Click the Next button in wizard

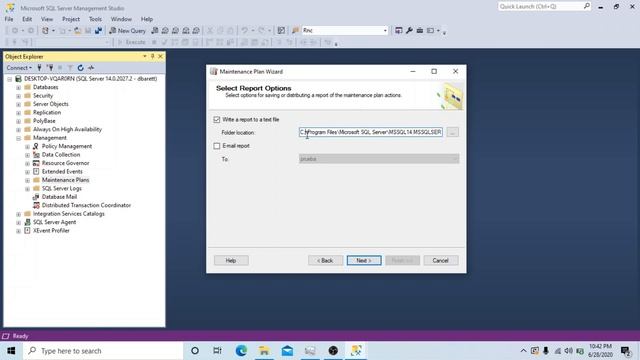[364, 260]
